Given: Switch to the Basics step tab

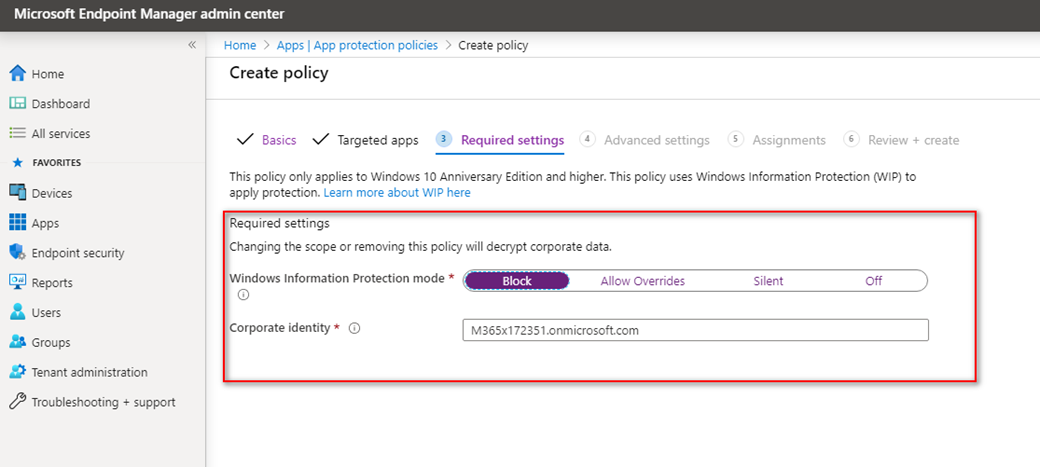Looking at the screenshot, I should 279,140.
